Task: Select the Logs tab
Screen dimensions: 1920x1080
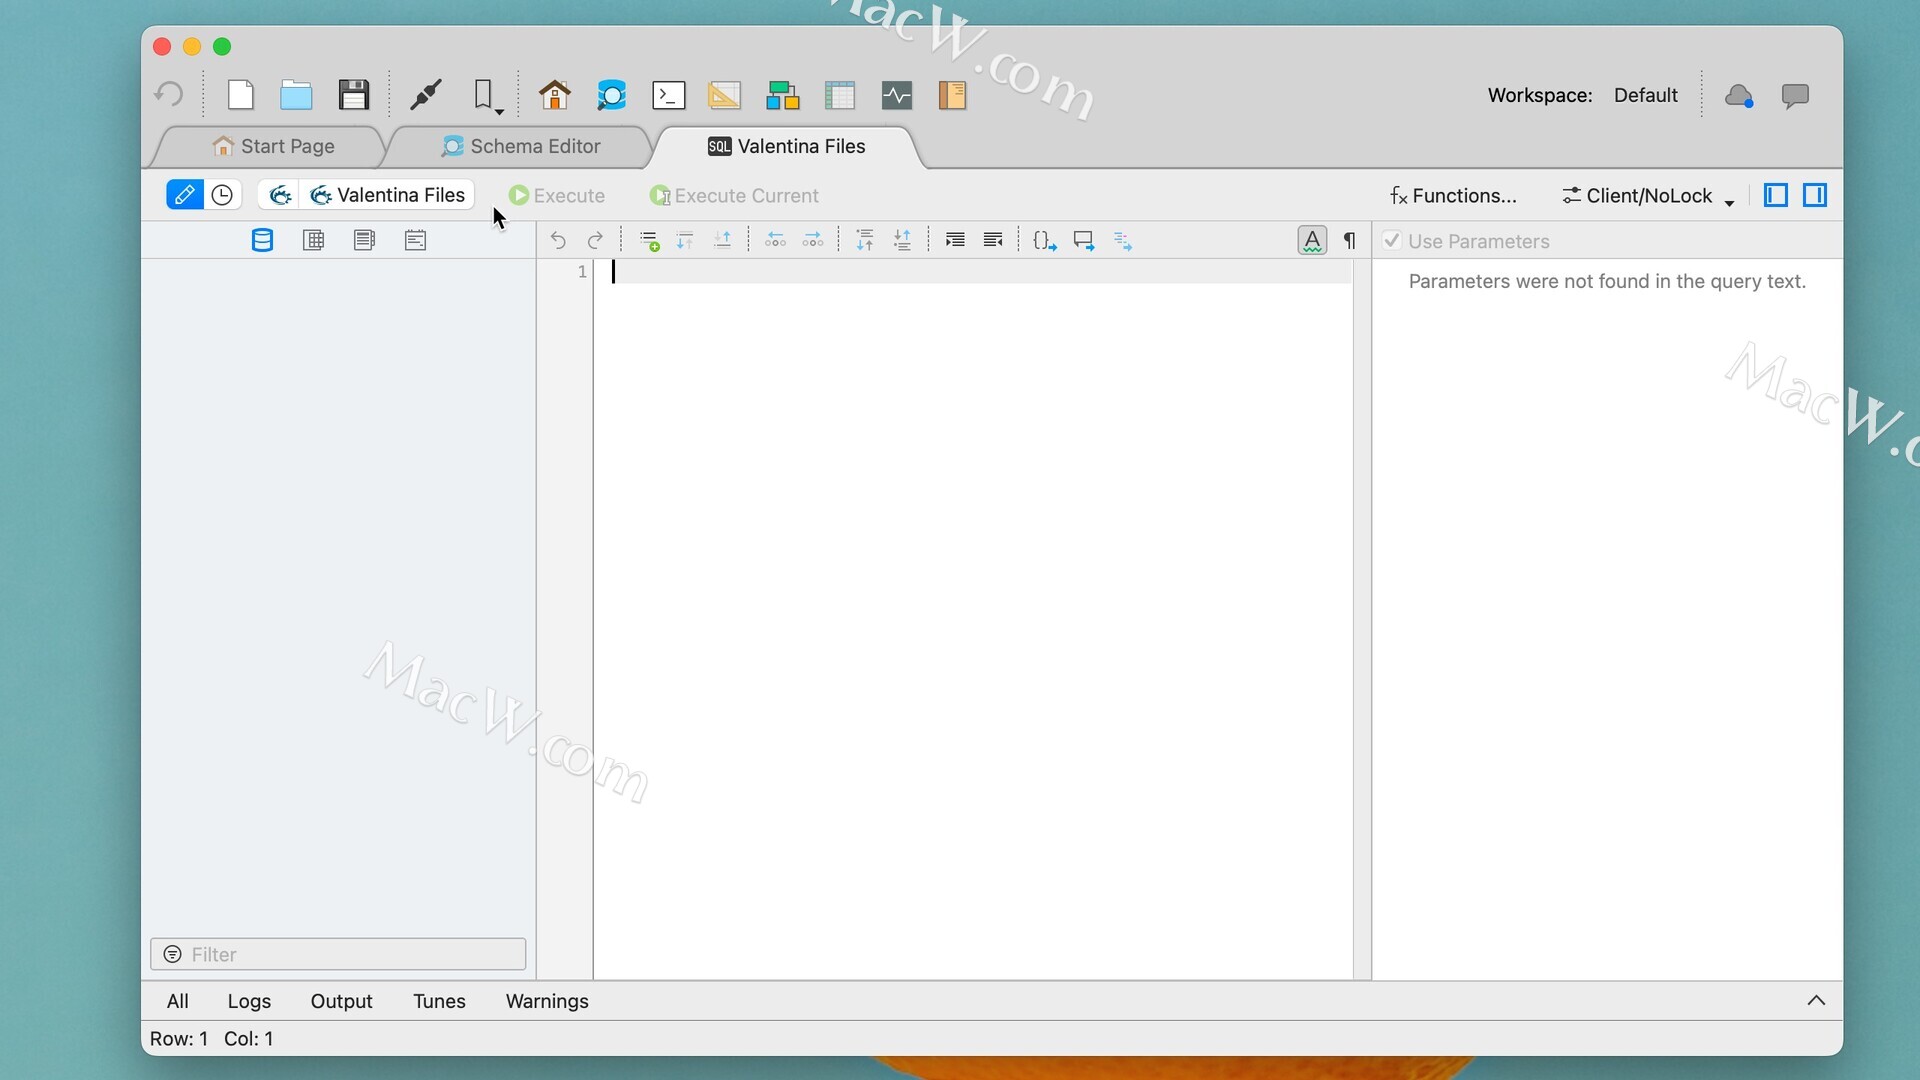Action: 249,1001
